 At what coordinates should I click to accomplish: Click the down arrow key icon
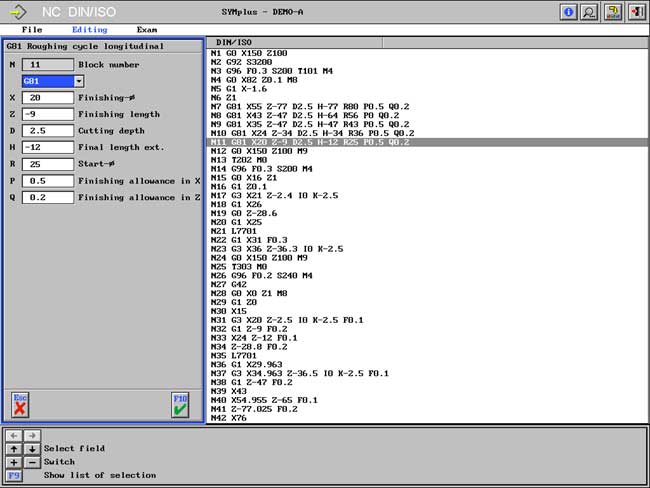pyautogui.click(x=30, y=448)
